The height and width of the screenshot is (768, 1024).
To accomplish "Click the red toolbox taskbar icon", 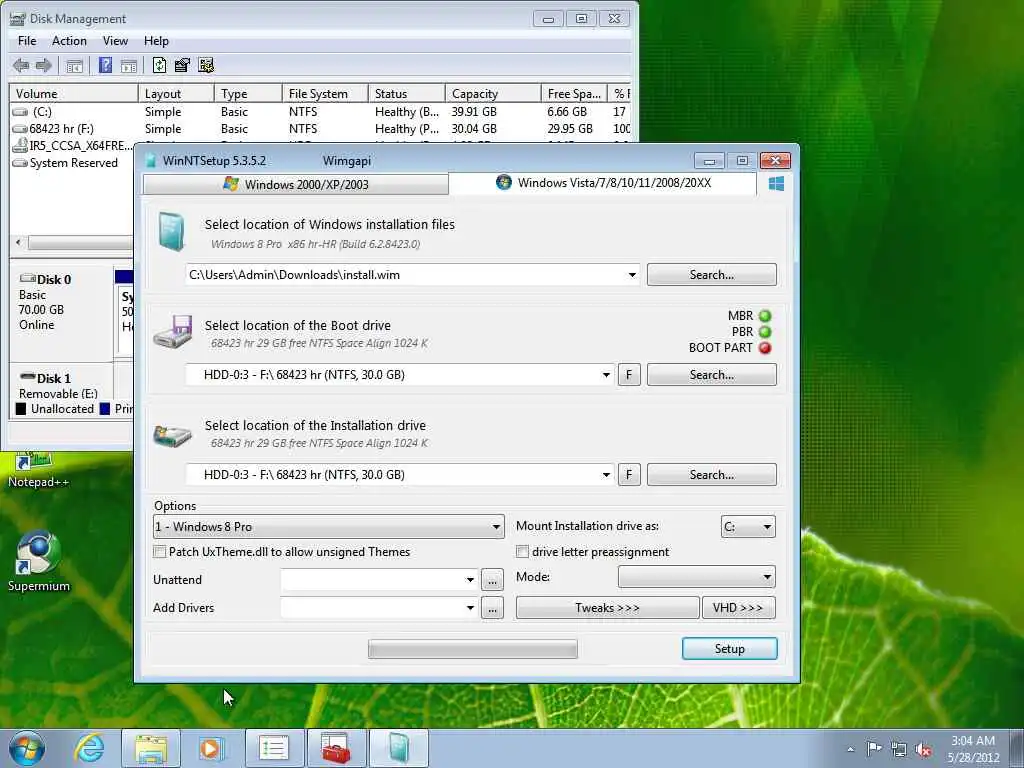I will click(336, 748).
